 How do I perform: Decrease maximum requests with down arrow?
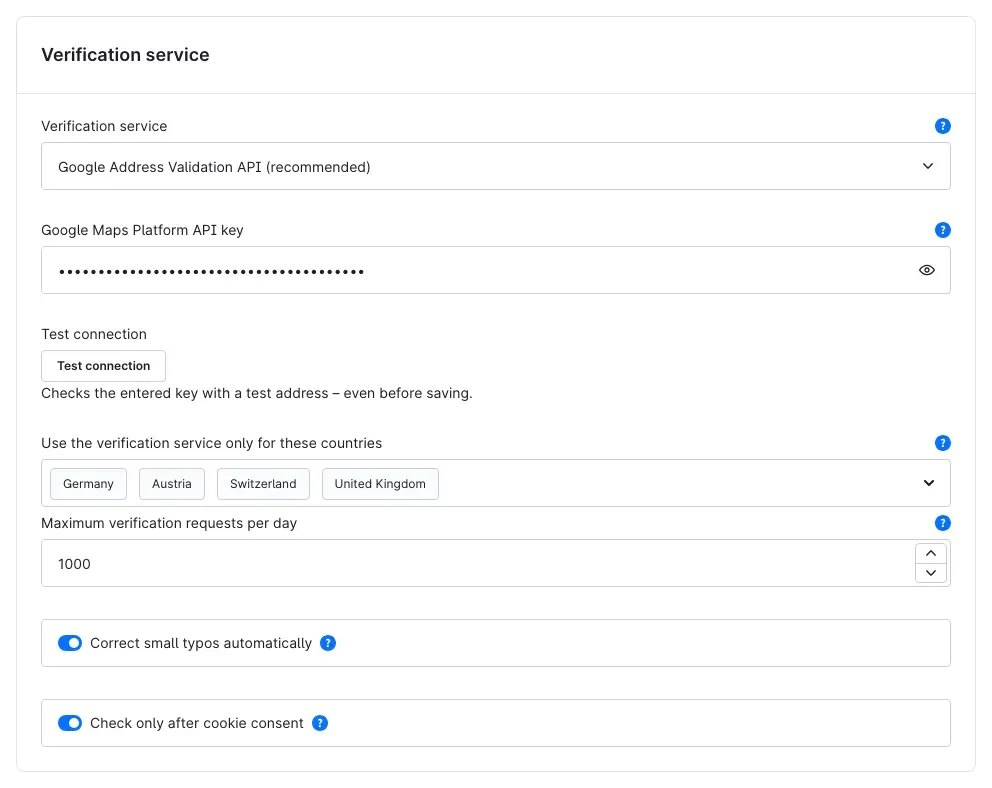[931, 573]
